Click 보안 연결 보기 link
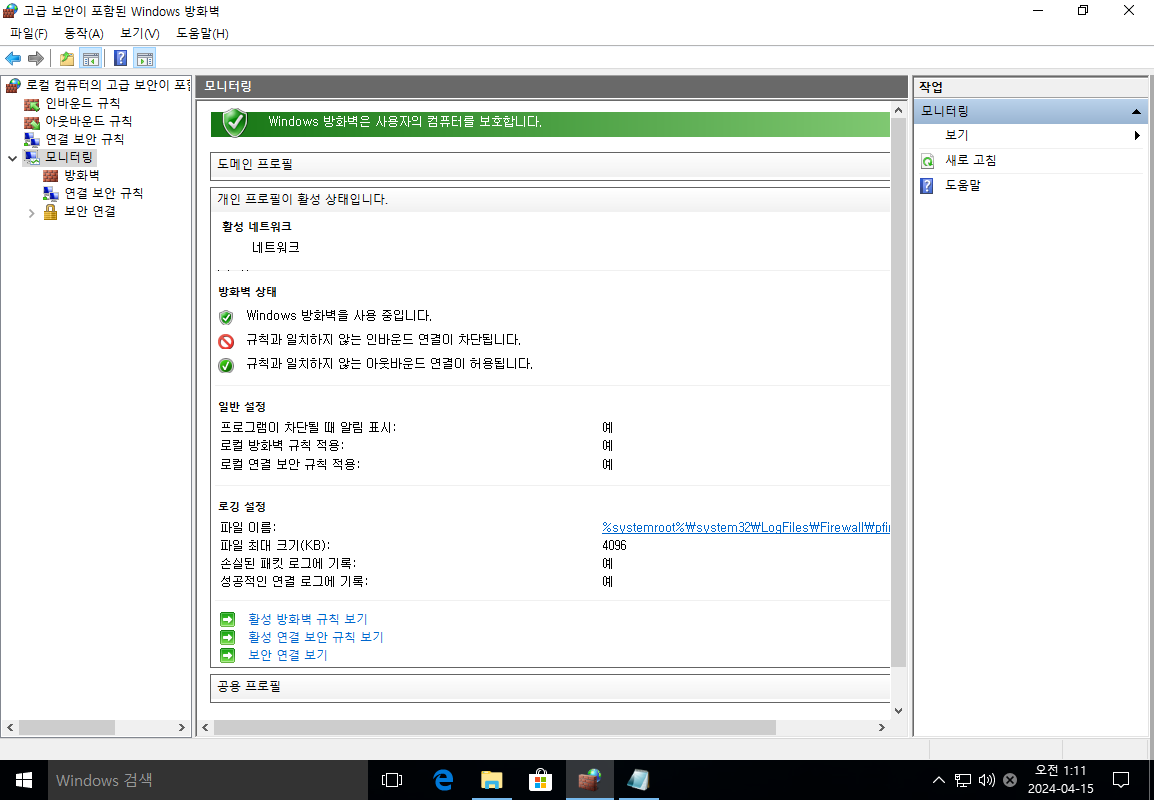 288,655
